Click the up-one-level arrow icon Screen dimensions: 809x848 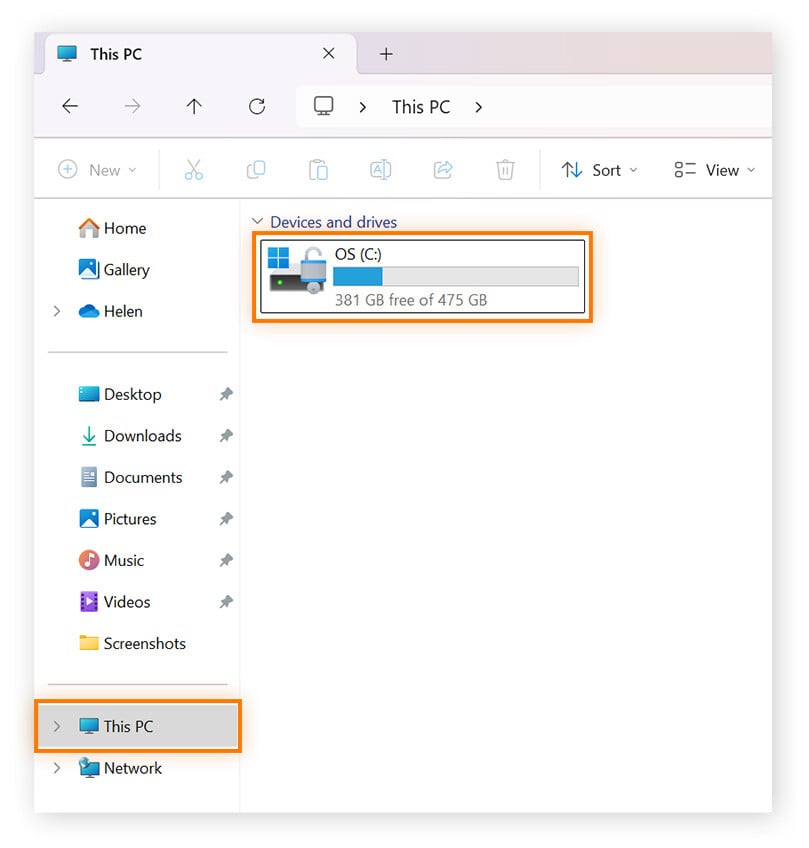194,106
